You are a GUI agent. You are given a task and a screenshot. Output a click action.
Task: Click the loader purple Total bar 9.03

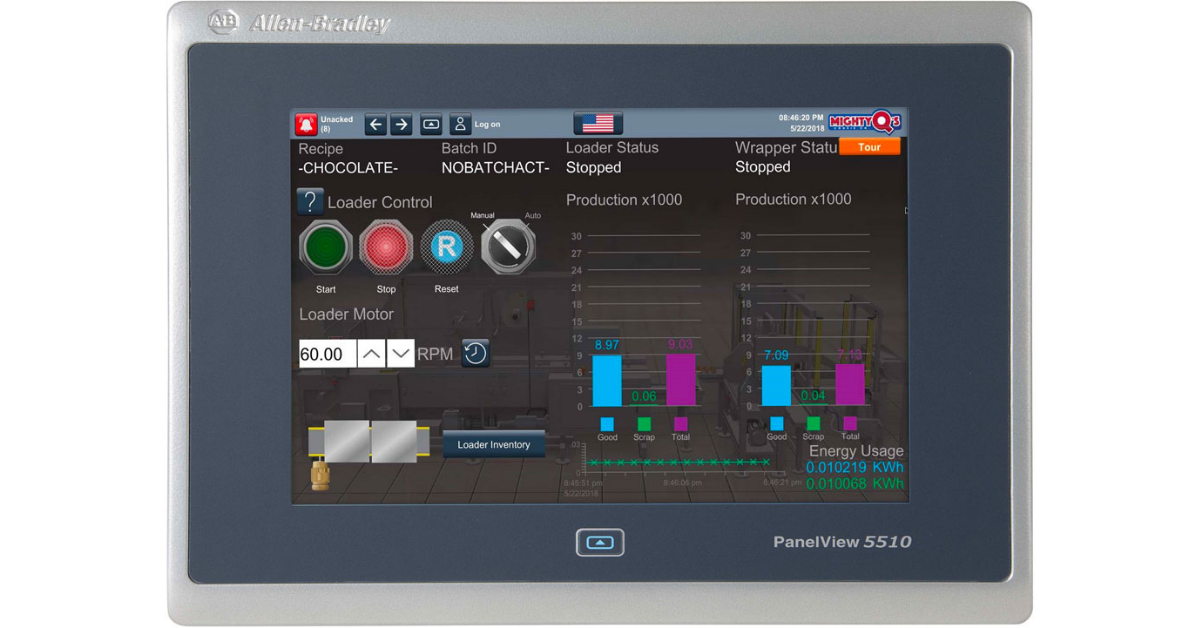[681, 380]
